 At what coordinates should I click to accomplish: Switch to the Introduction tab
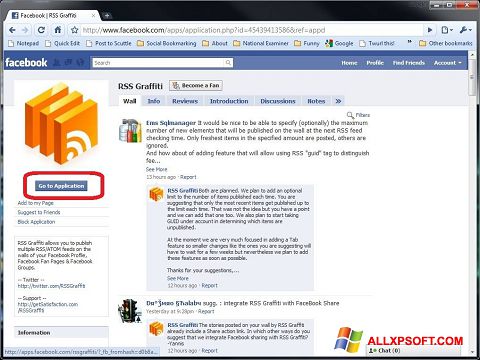click(229, 101)
